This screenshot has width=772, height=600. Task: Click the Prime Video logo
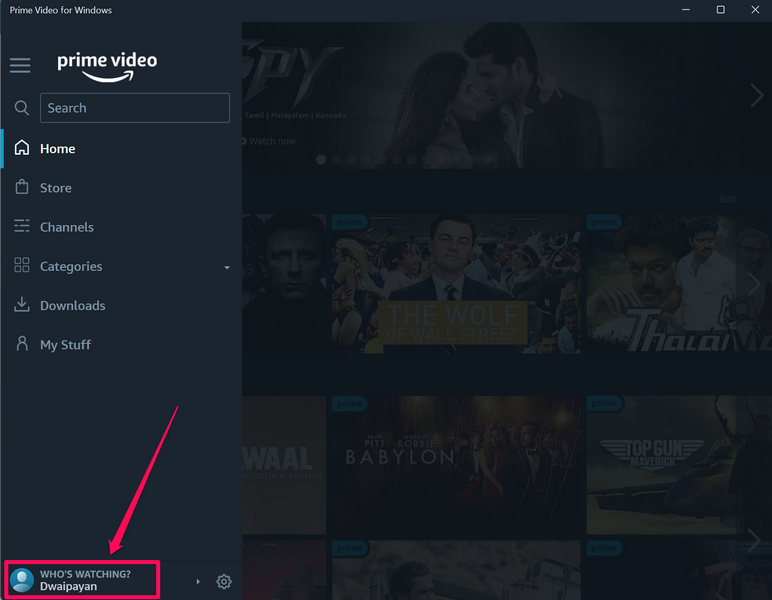pos(107,67)
